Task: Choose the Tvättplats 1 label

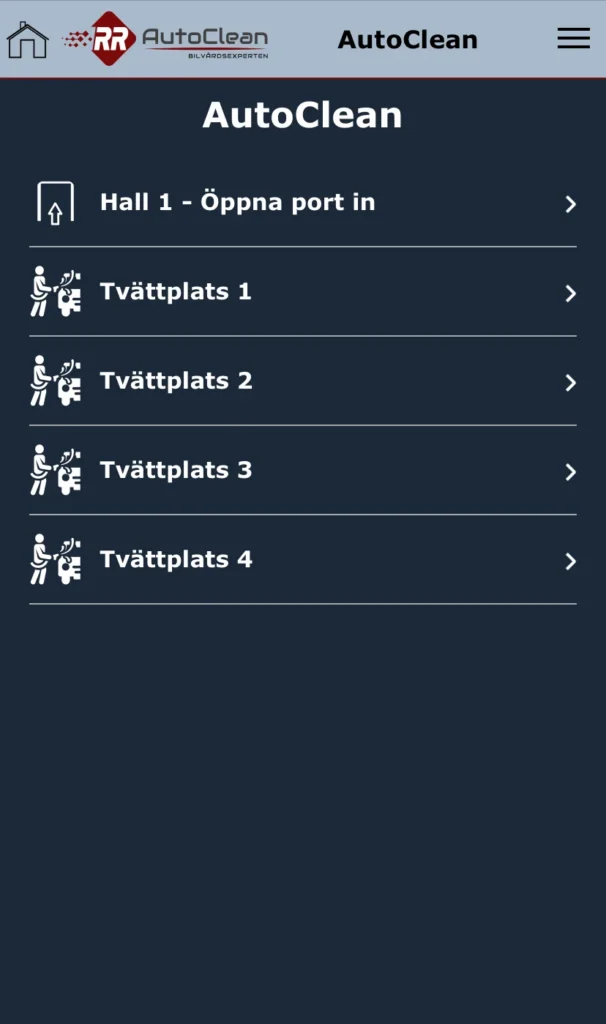Action: coord(176,292)
